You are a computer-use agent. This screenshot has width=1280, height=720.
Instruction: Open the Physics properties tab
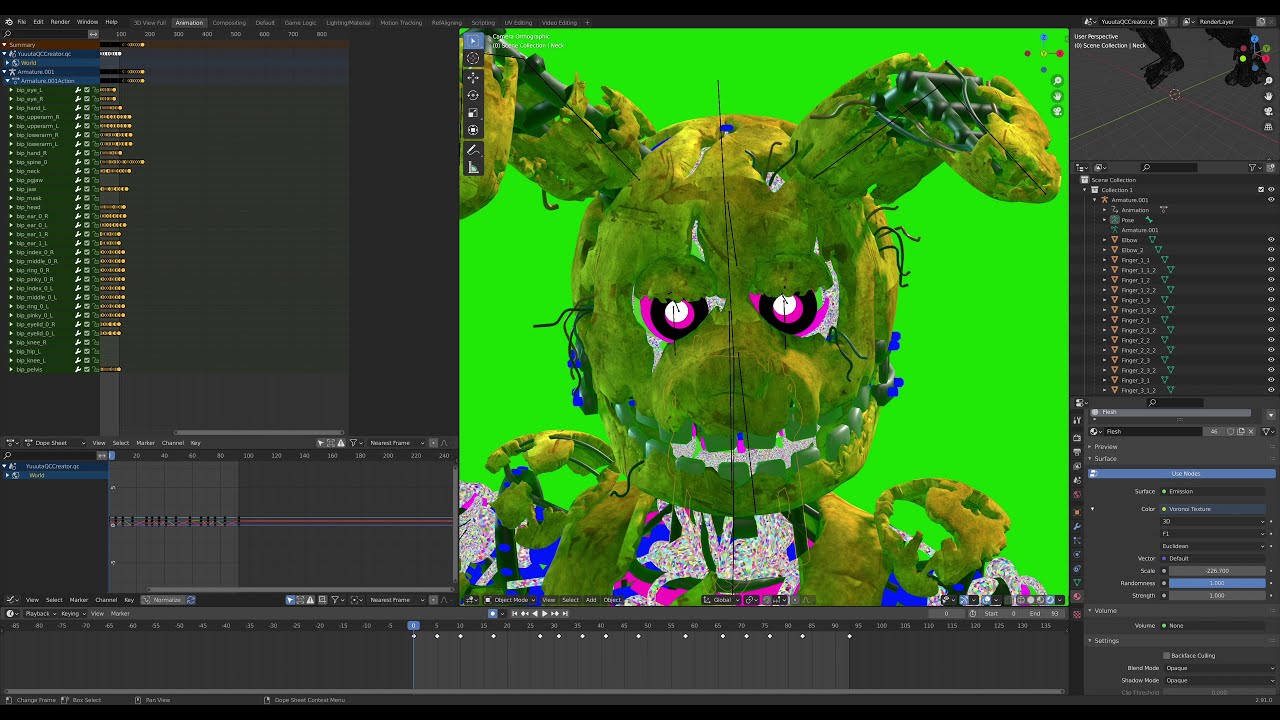1077,554
